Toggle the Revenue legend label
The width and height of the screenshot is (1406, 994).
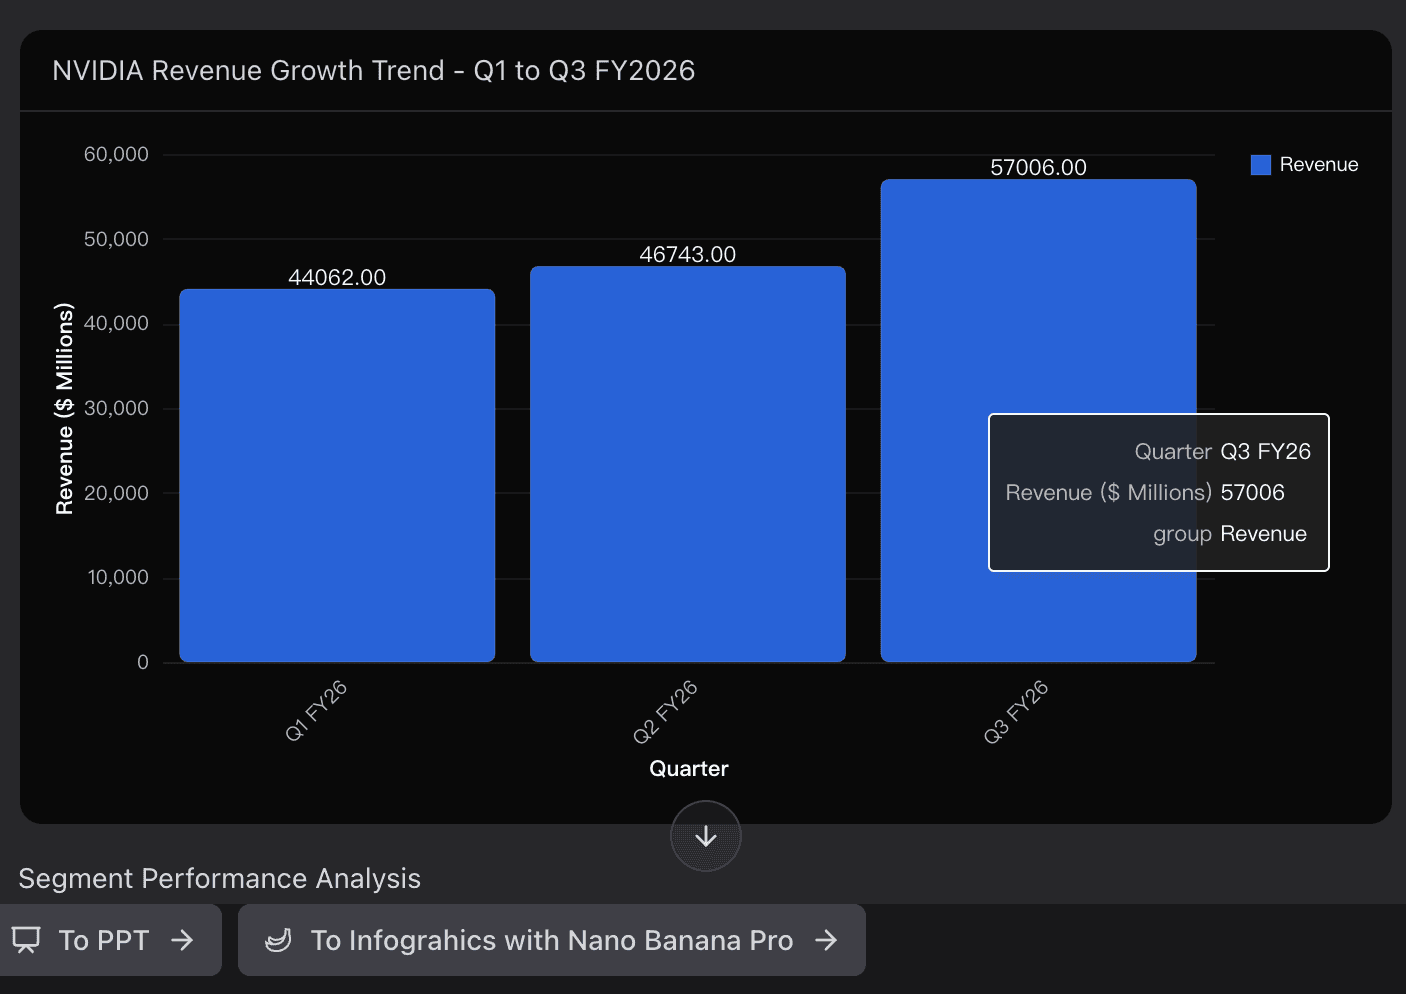click(x=1319, y=165)
